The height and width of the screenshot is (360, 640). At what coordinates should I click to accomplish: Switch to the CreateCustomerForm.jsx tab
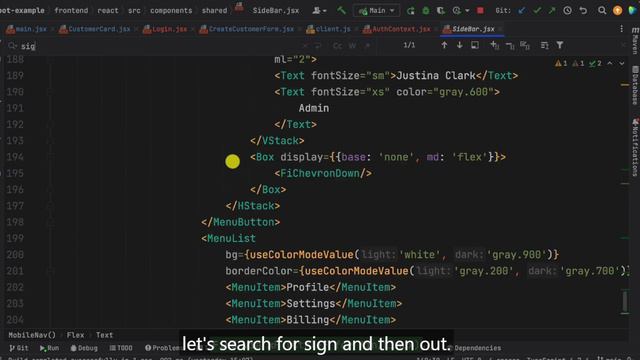click(247, 29)
